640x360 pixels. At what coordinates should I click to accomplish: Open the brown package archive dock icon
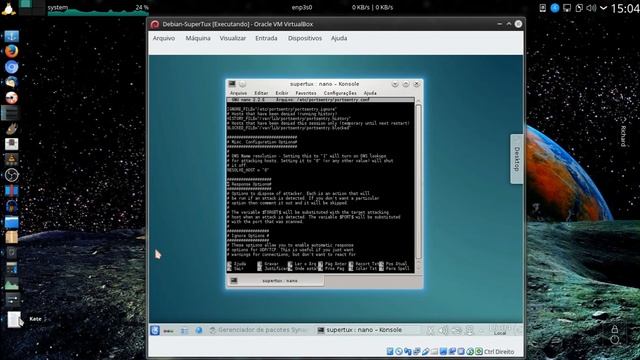click(11, 237)
